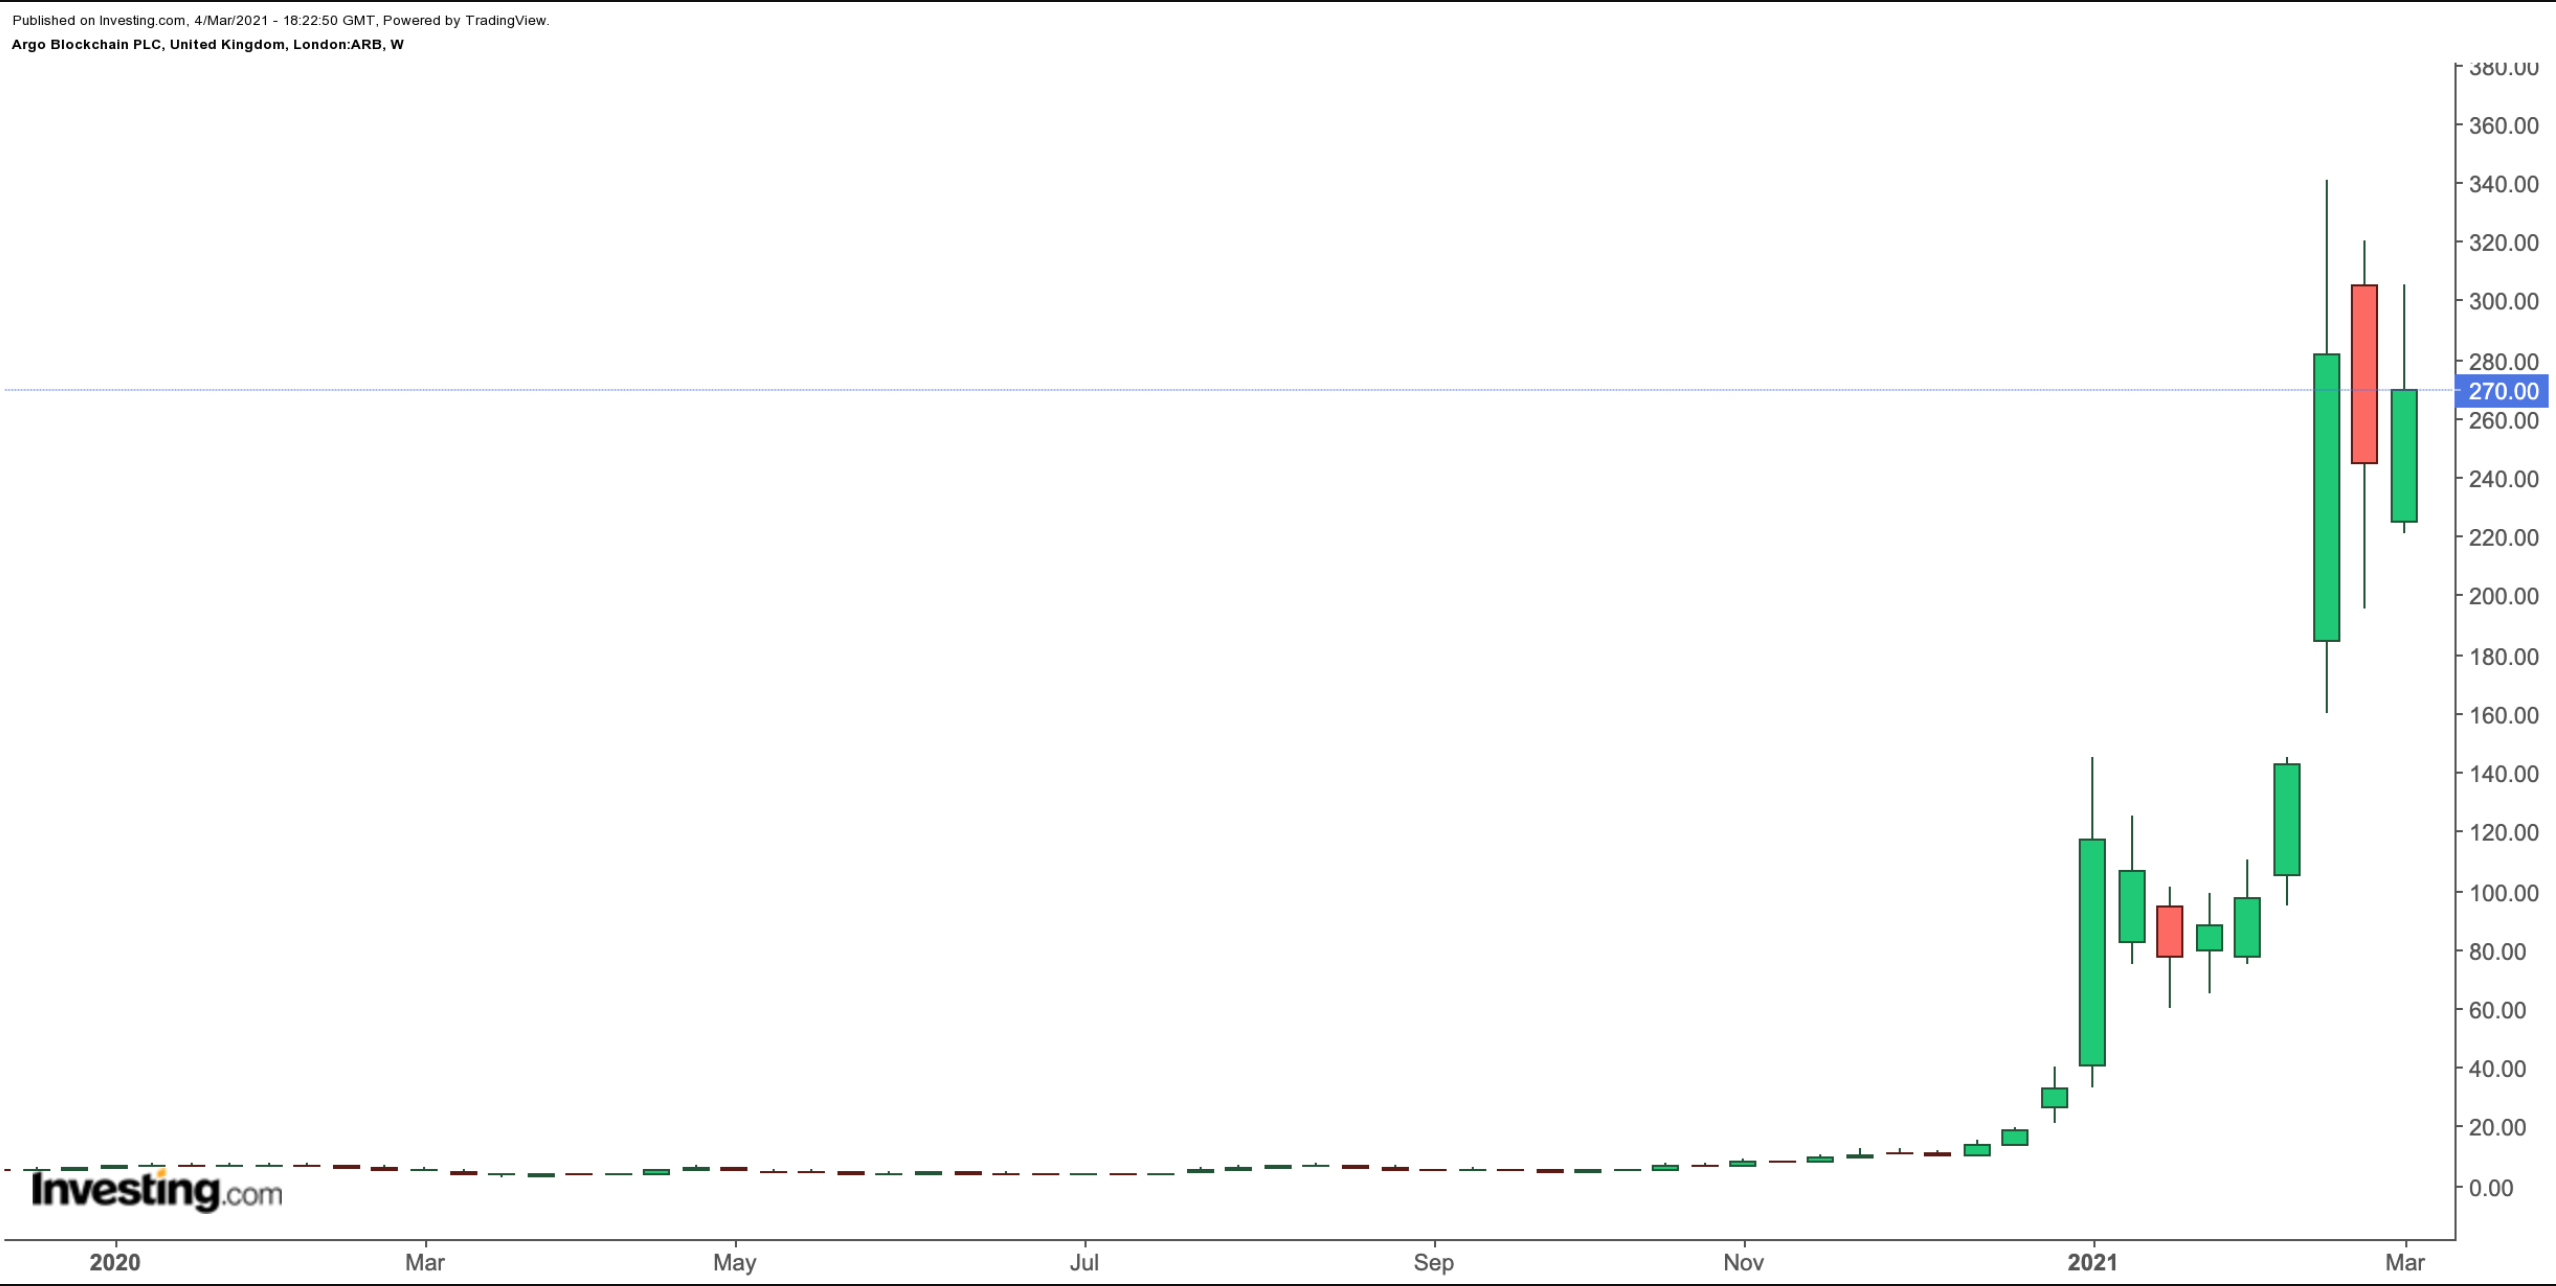Click the 360.00 price axis label

tap(2503, 126)
